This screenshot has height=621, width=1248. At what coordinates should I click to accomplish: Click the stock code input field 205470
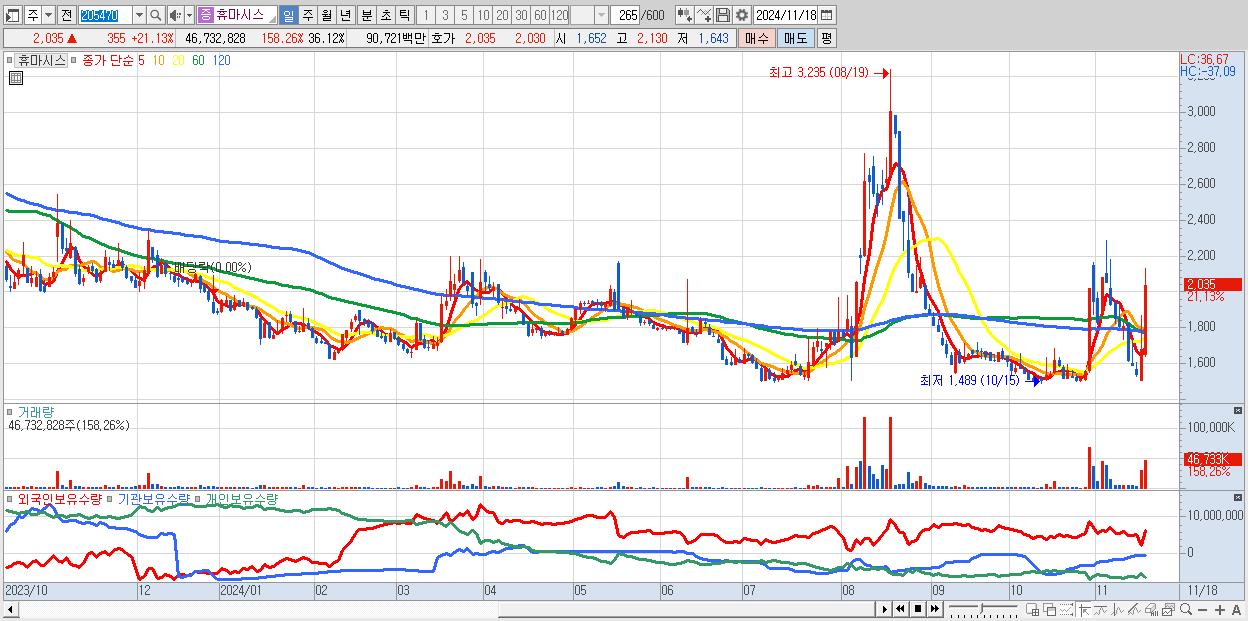pyautogui.click(x=104, y=15)
